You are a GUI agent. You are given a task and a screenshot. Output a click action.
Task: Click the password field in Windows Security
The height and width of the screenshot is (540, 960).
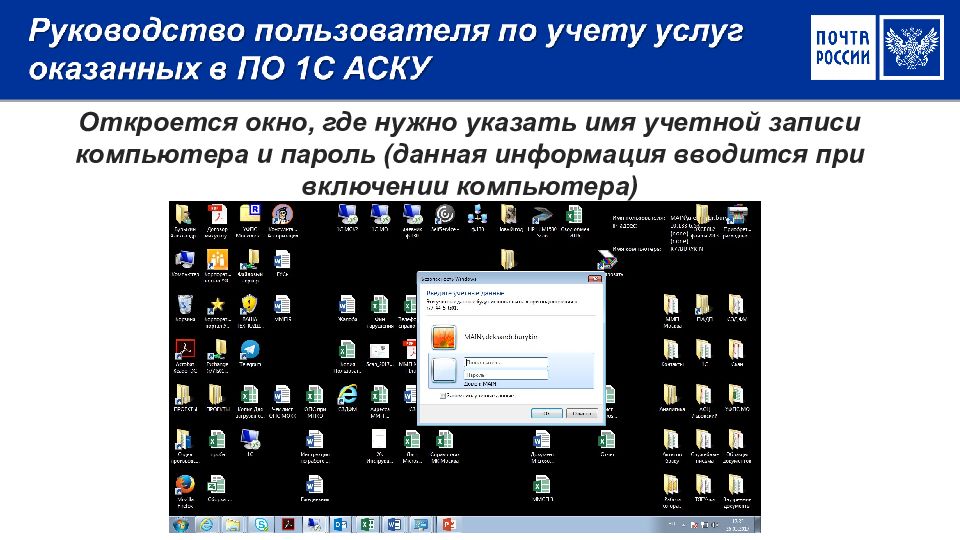pos(506,374)
